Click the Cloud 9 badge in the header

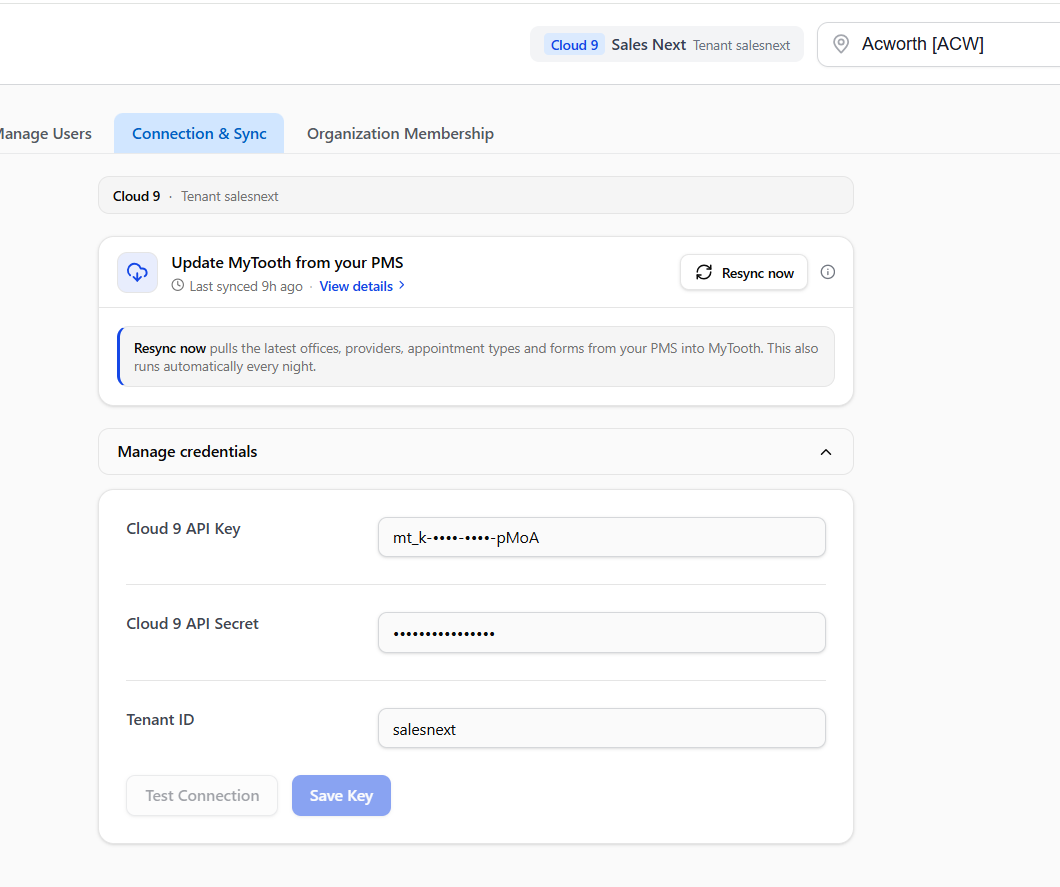[x=574, y=45]
